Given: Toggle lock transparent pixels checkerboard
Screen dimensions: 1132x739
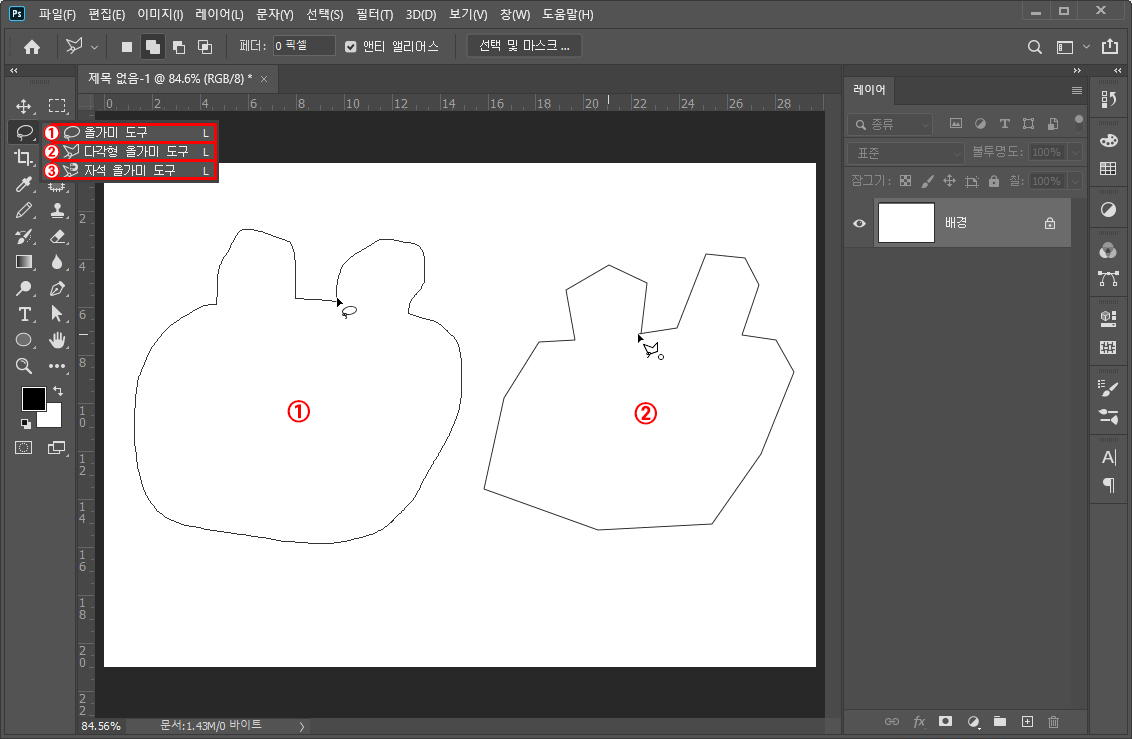Looking at the screenshot, I should coord(905,181).
